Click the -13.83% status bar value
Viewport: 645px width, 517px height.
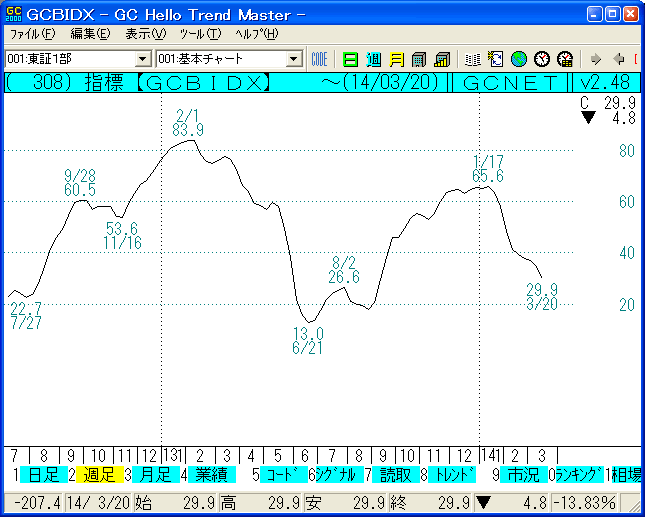(x=584, y=503)
